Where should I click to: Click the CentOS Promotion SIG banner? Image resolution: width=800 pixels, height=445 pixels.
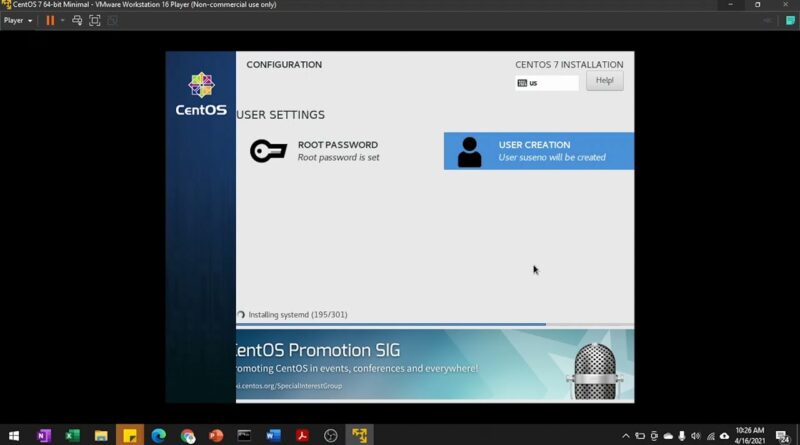coord(435,365)
